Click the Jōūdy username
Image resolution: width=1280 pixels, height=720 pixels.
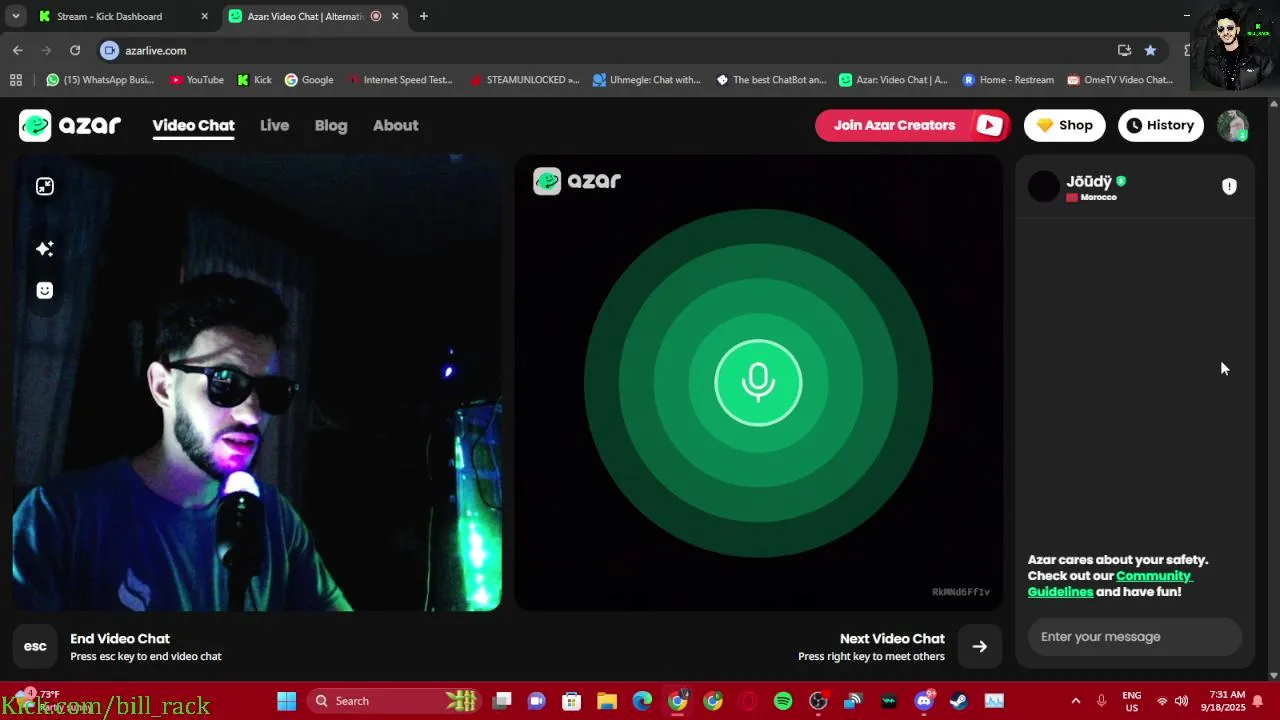pos(1089,181)
